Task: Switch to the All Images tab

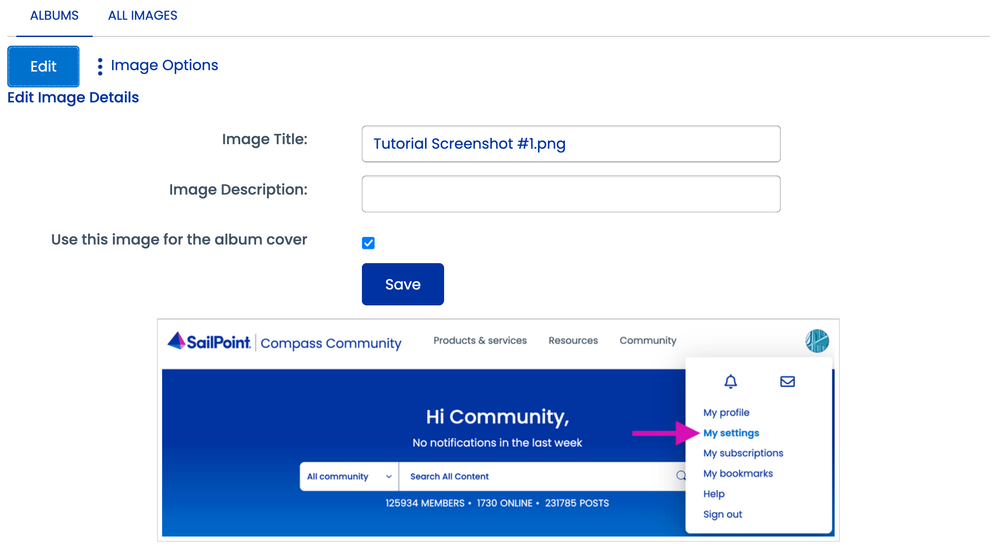Action: click(143, 16)
